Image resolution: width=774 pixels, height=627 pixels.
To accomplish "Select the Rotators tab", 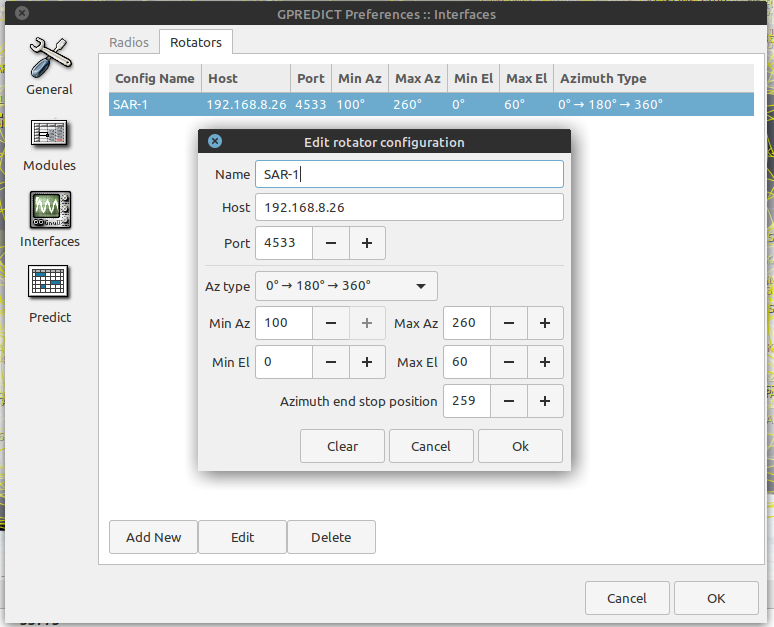I will (196, 42).
